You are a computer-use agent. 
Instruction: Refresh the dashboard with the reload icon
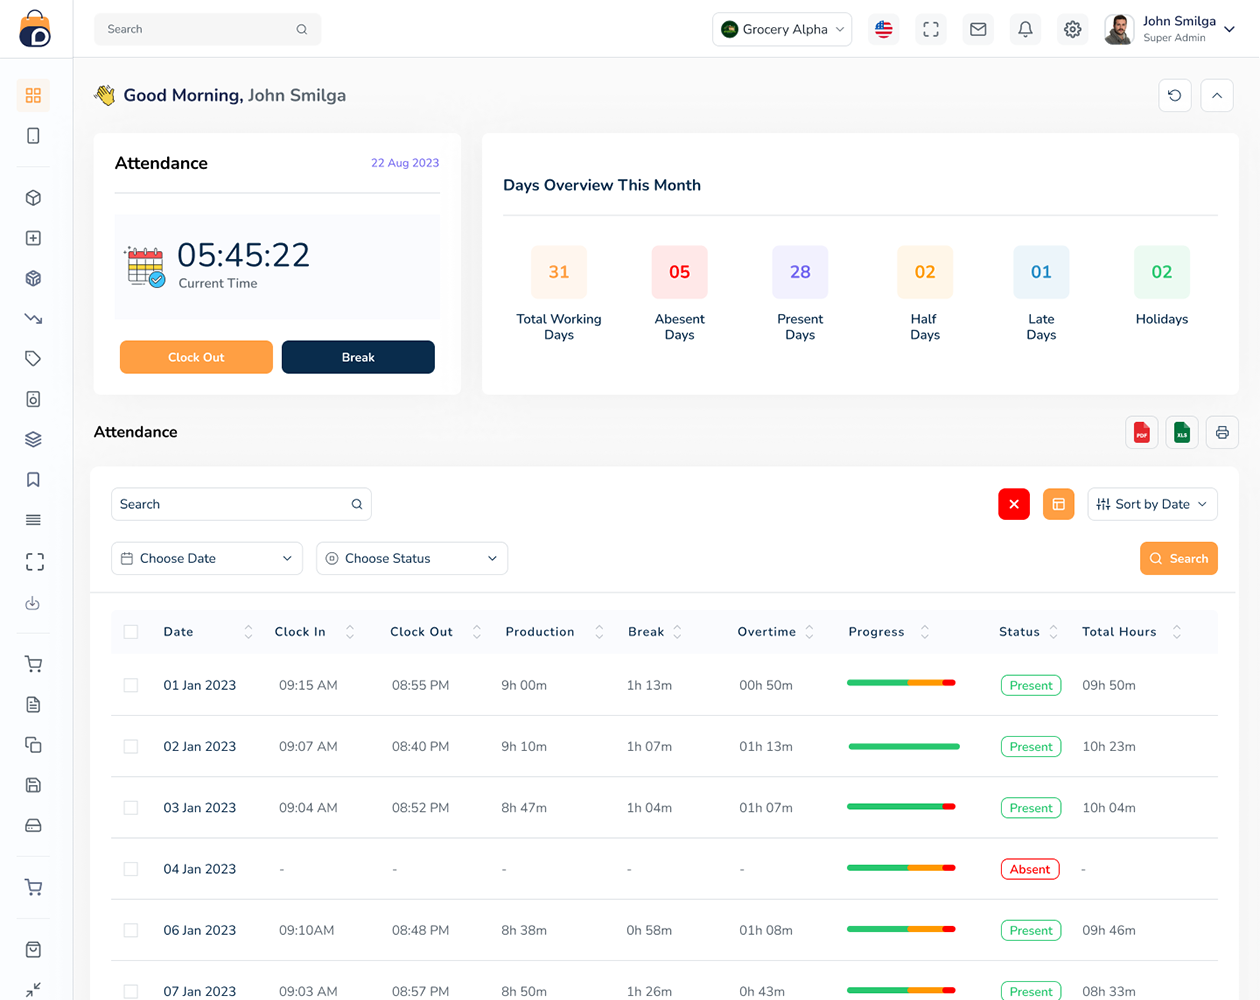click(x=1174, y=95)
